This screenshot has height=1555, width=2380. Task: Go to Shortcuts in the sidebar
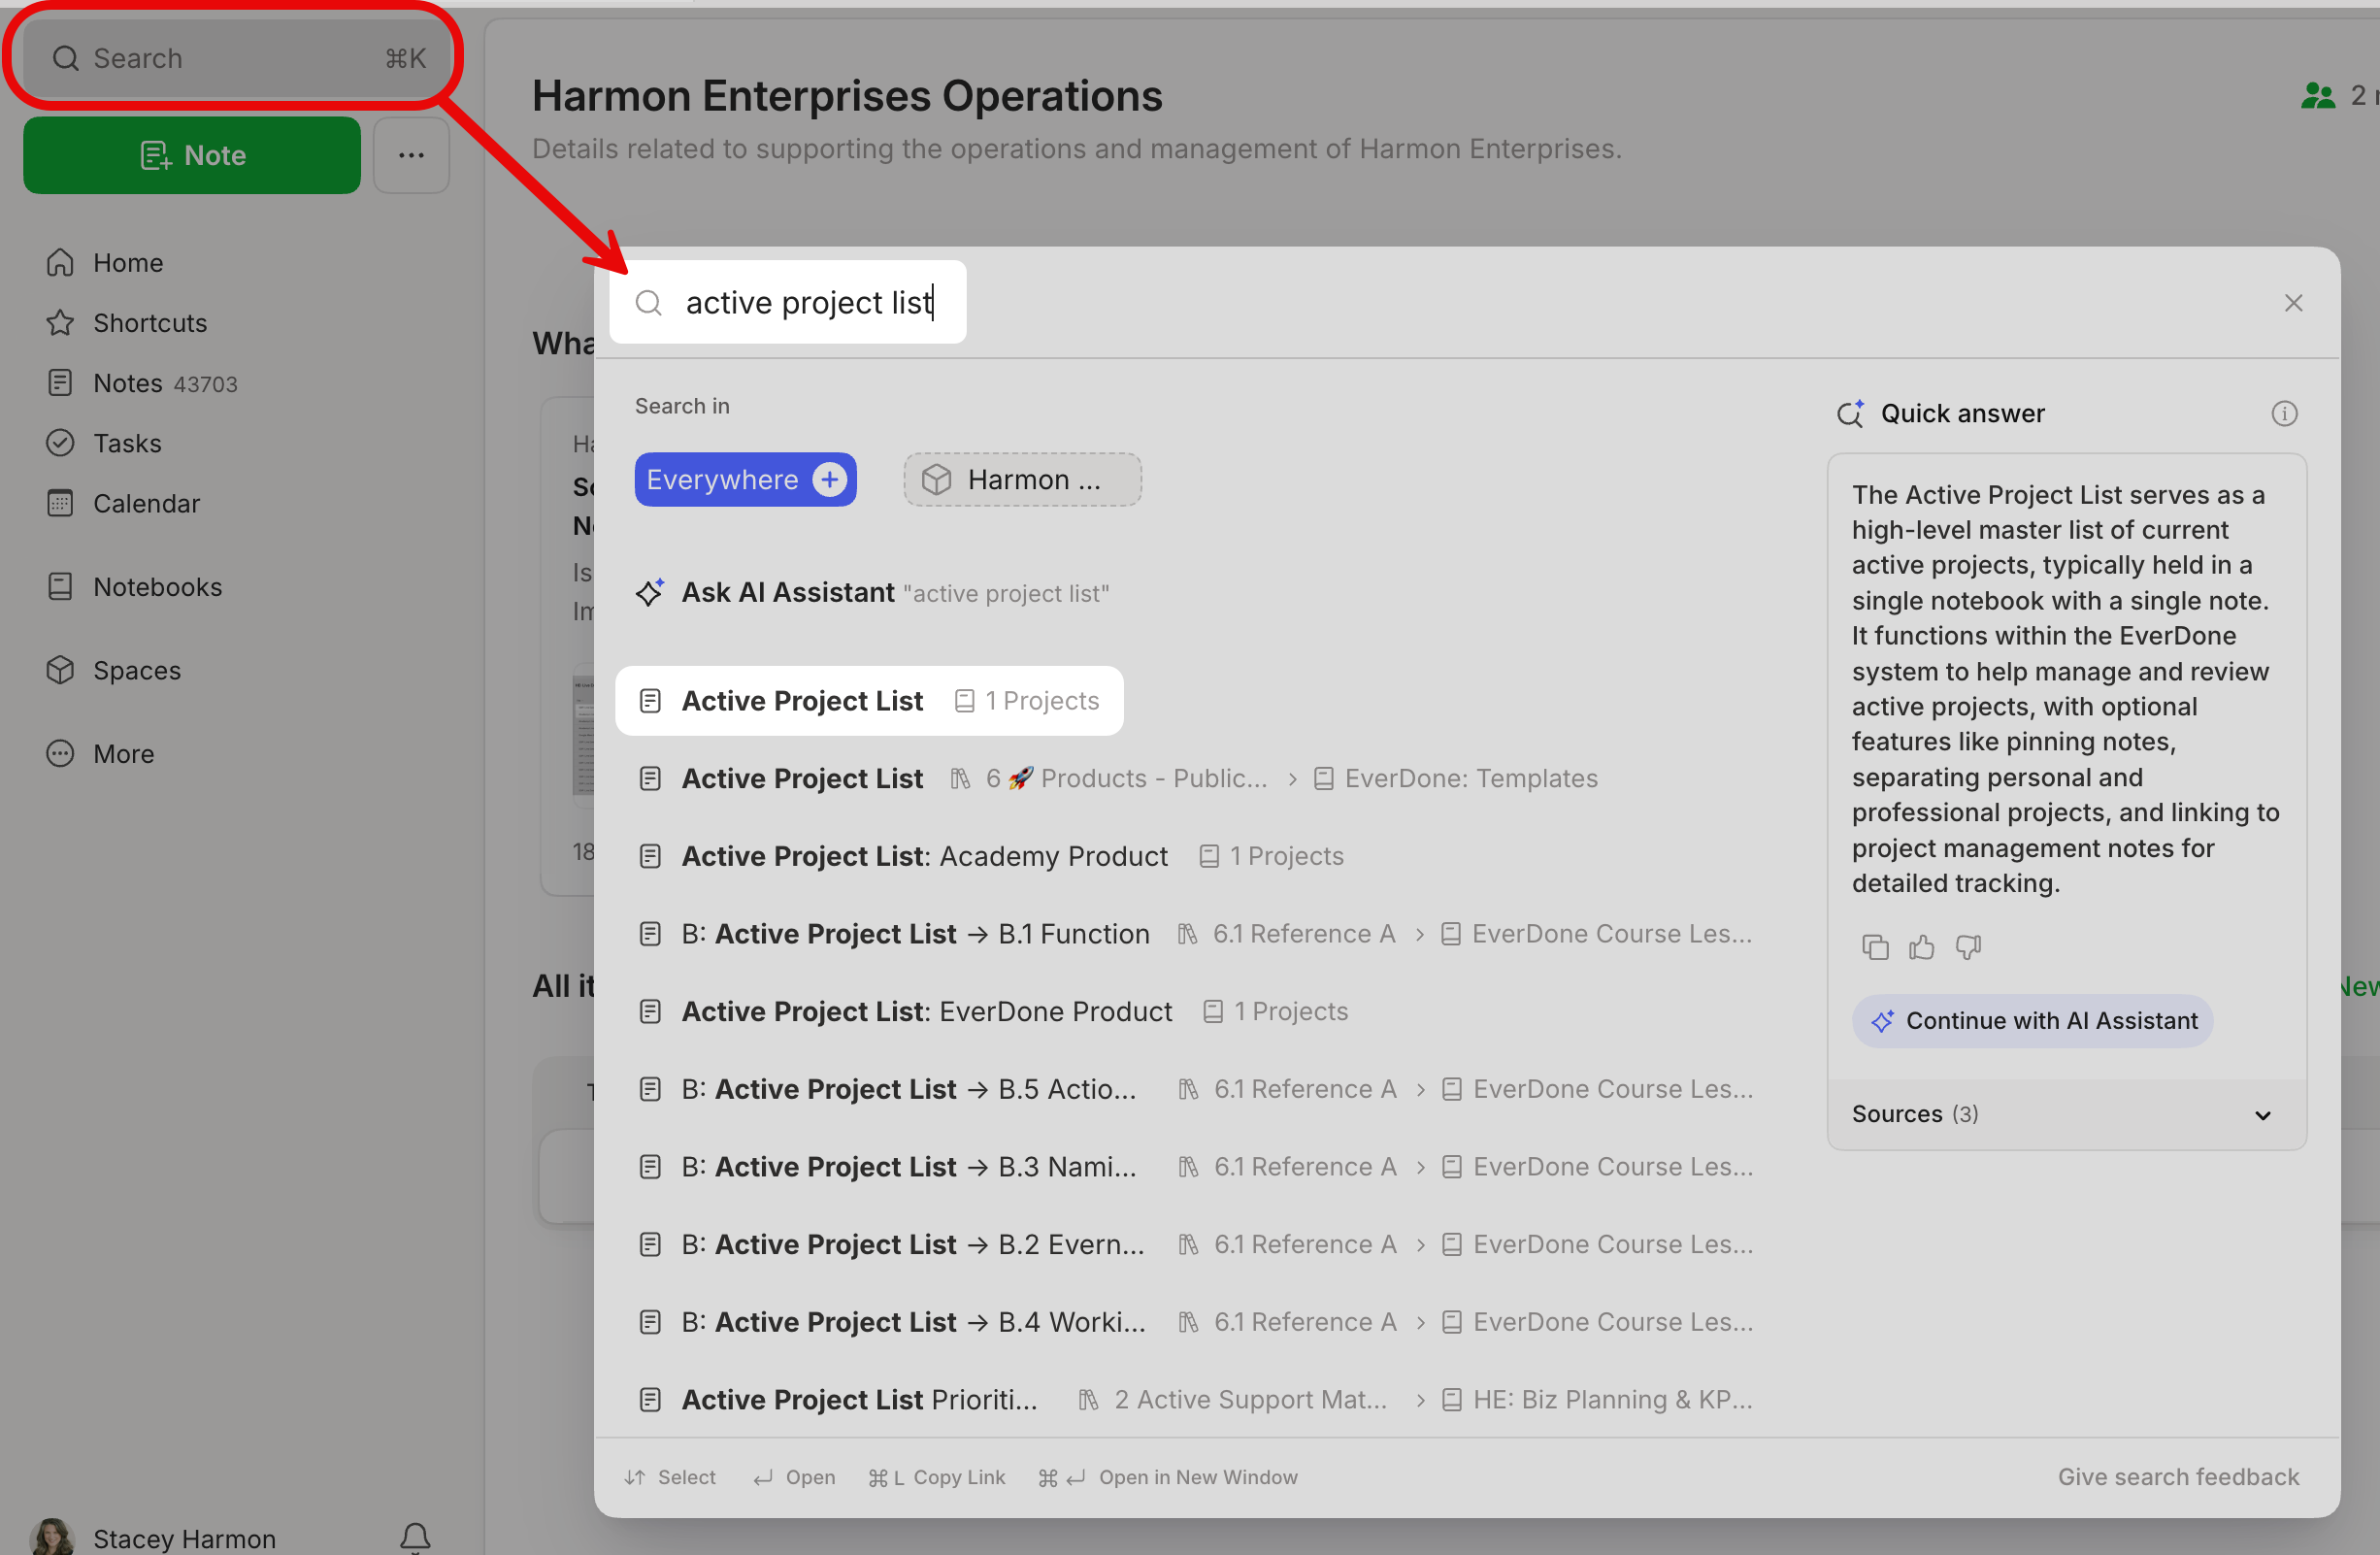(150, 323)
